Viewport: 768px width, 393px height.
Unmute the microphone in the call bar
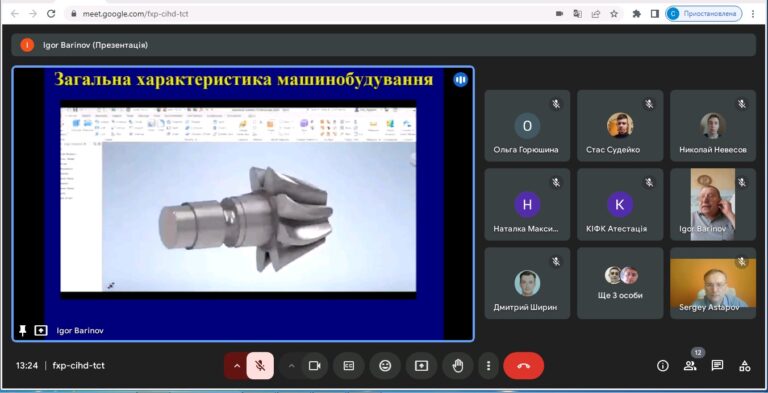260,366
